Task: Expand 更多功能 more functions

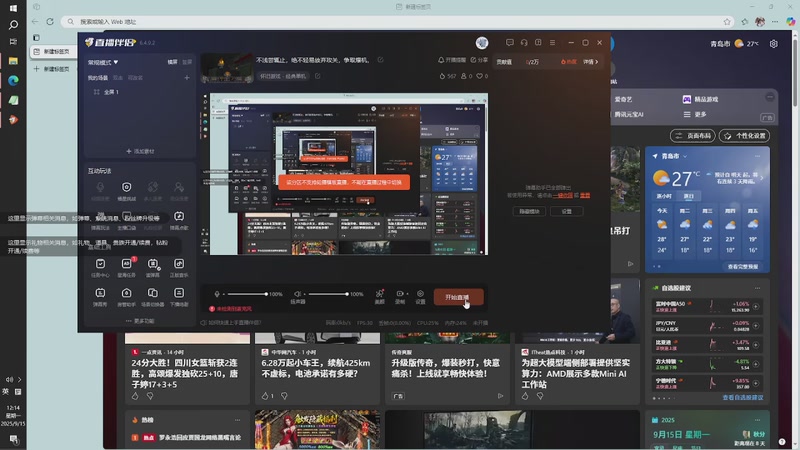Action: point(140,321)
